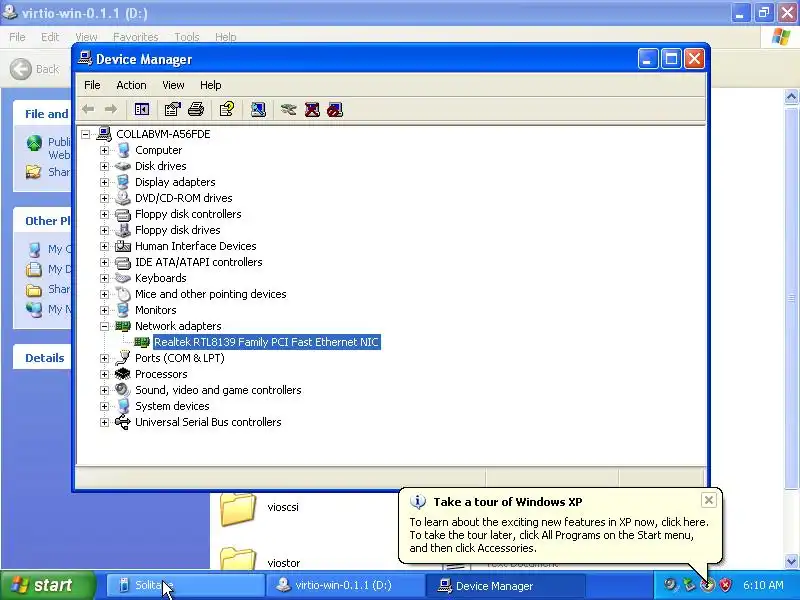Click the Universal Serial Bus controllers icon
This screenshot has width=800, height=600.
pos(123,422)
